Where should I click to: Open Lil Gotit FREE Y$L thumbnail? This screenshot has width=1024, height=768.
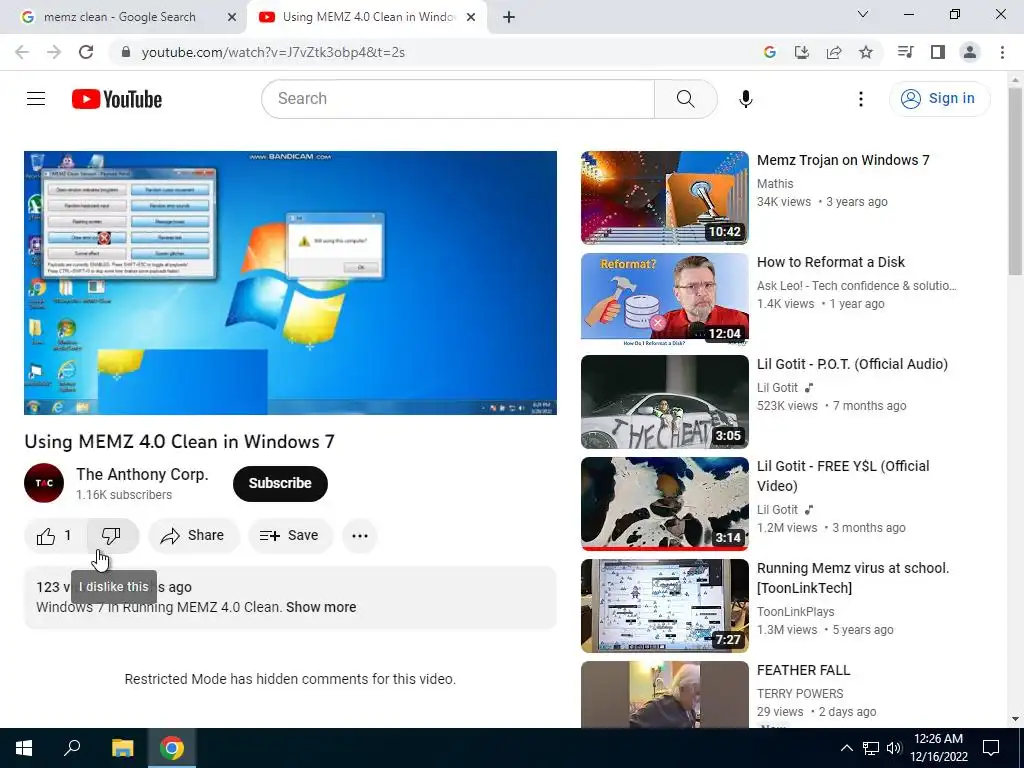pos(665,504)
